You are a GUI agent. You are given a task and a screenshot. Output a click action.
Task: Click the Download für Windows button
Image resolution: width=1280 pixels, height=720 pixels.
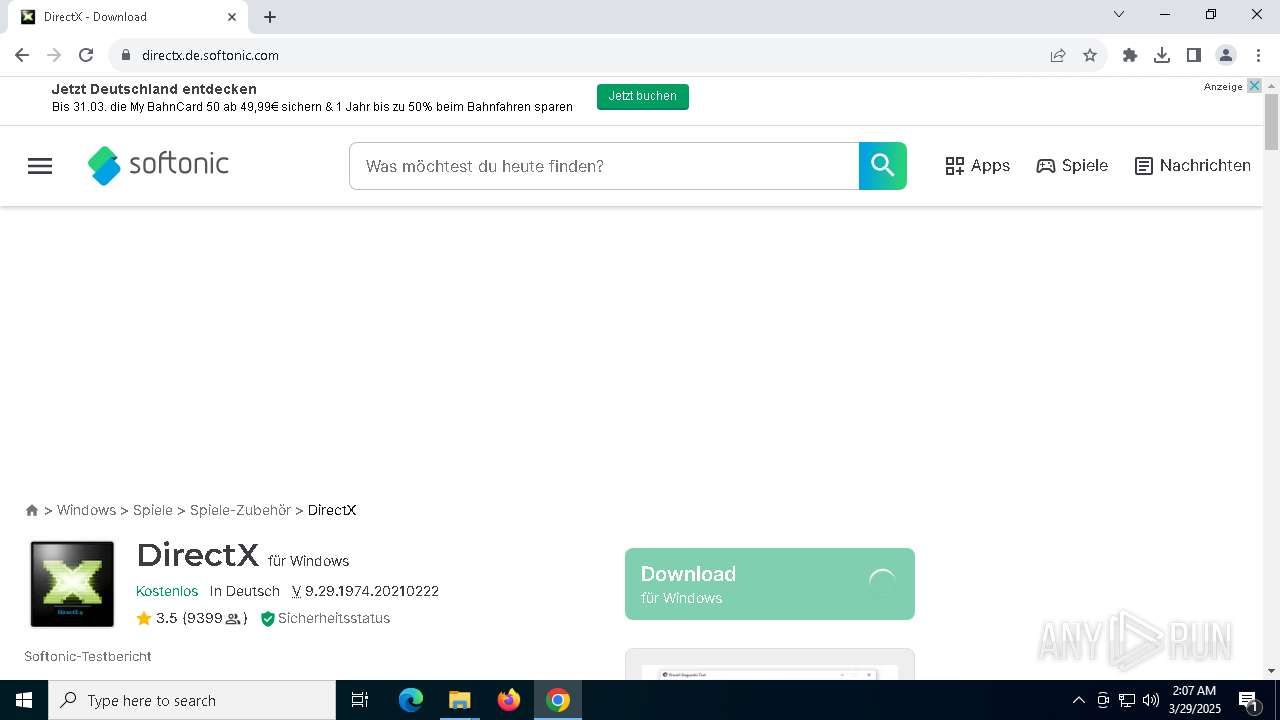[x=770, y=584]
